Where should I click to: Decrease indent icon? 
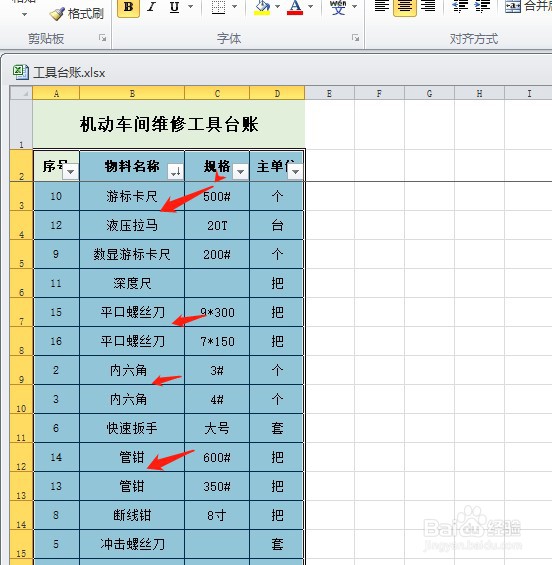[x=460, y=7]
